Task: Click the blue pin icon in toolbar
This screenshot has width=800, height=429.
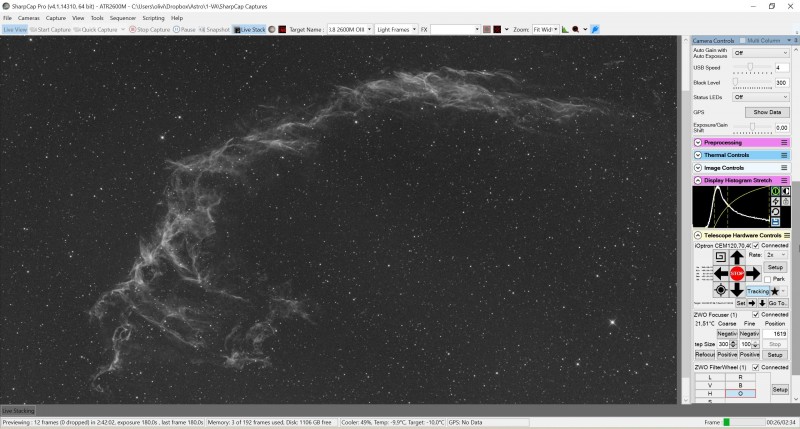Action: (x=595, y=30)
